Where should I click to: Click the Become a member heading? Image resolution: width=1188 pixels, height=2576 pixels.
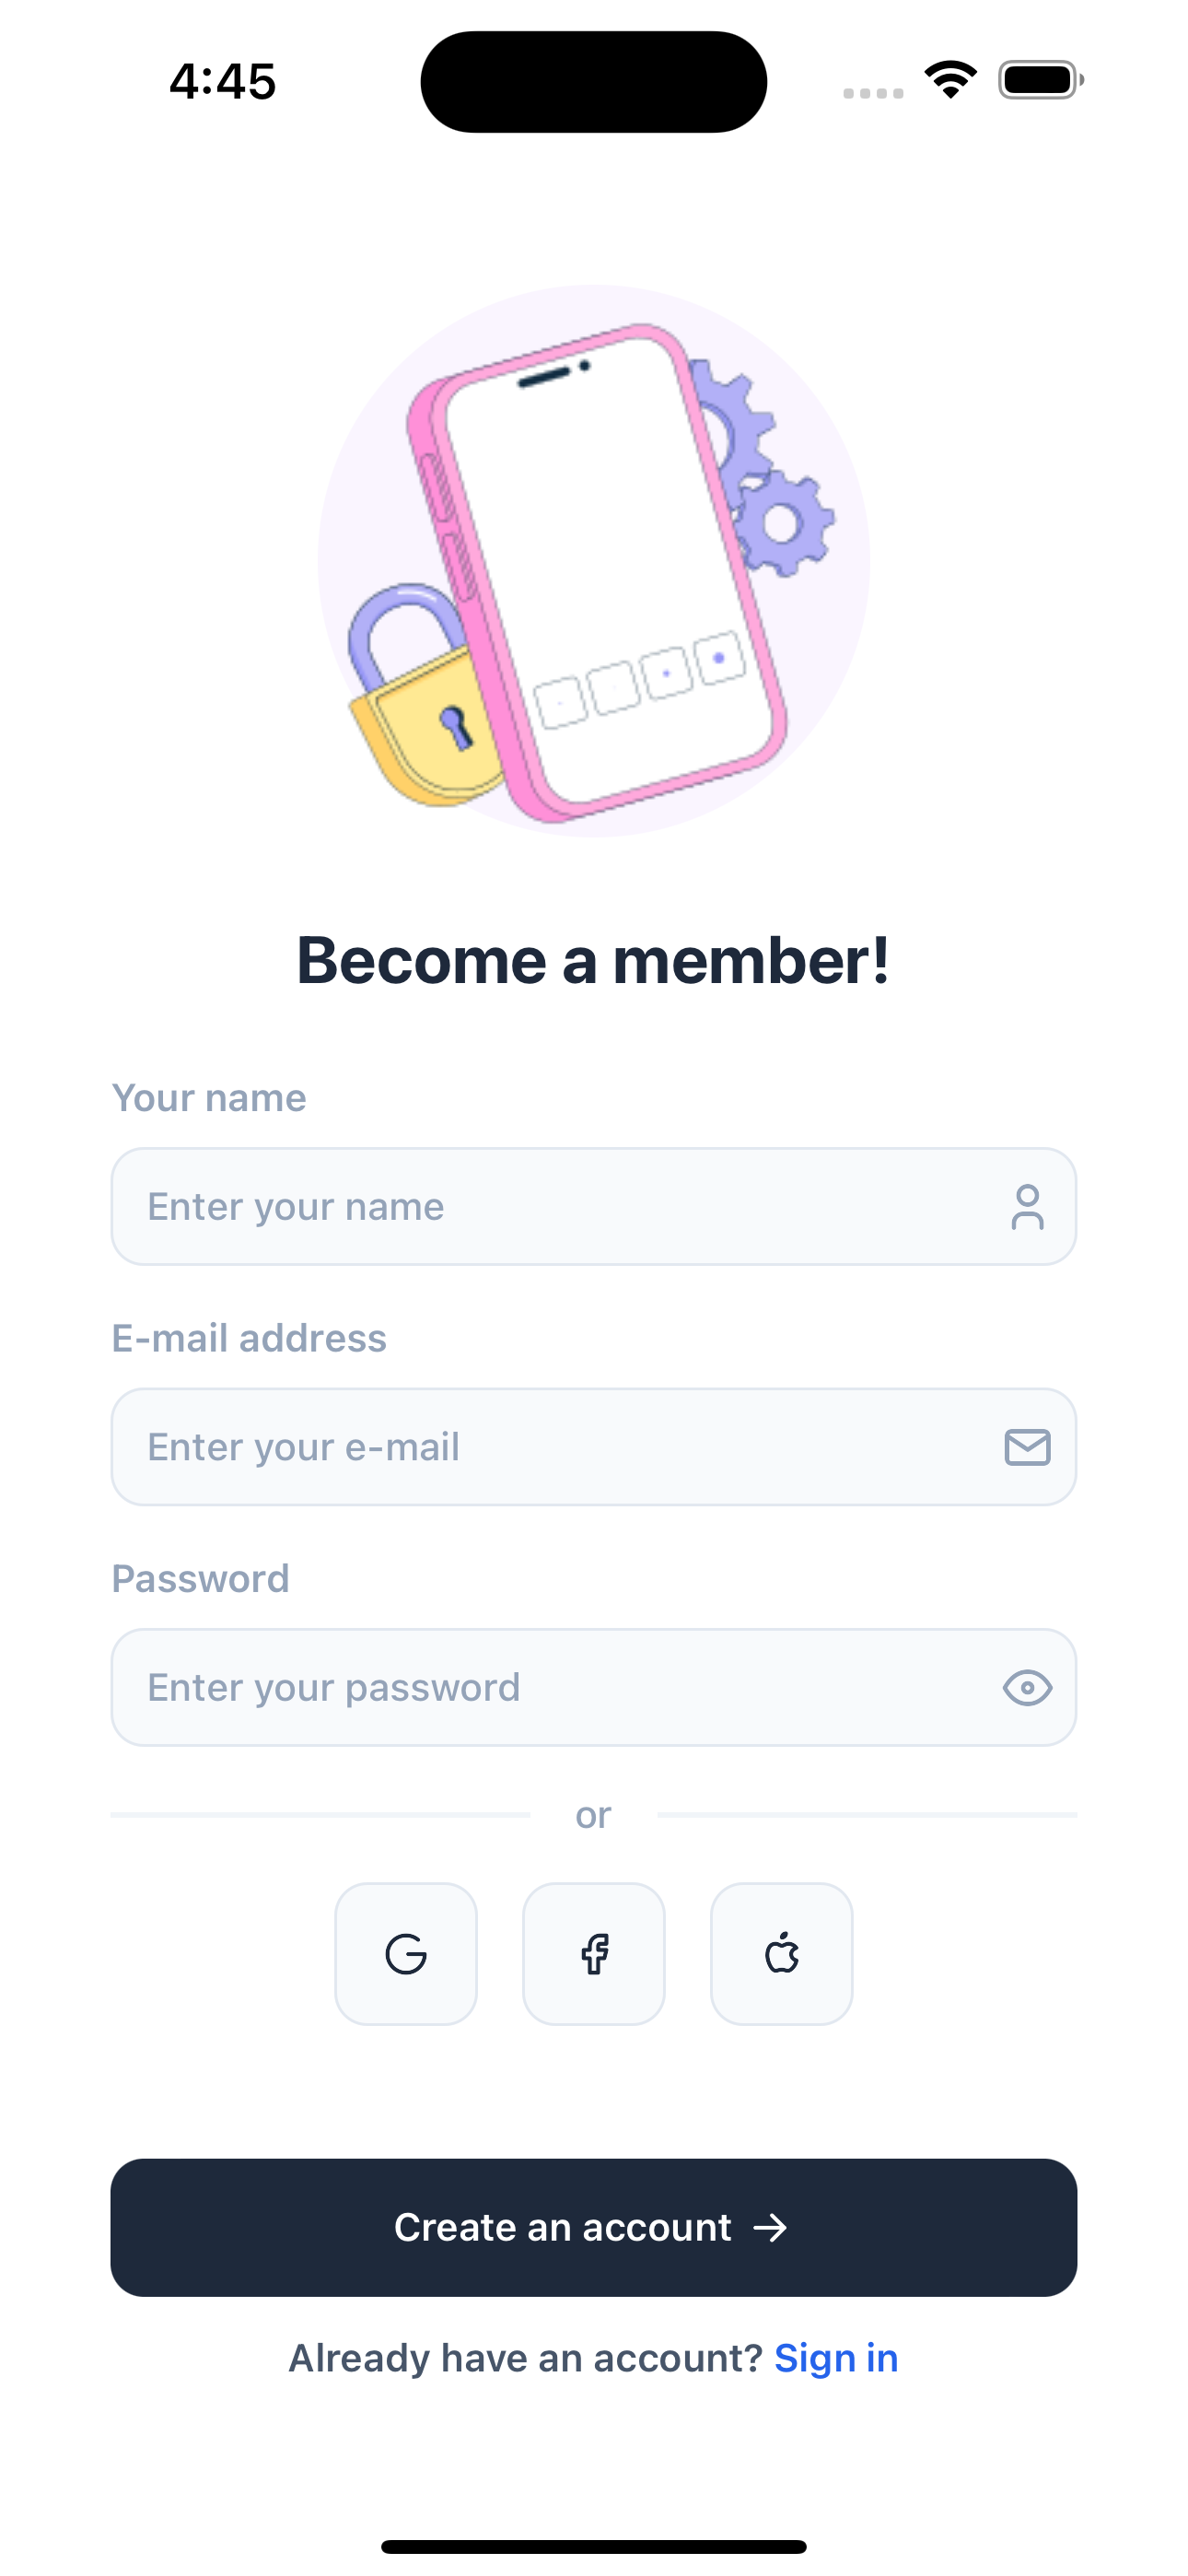point(594,961)
